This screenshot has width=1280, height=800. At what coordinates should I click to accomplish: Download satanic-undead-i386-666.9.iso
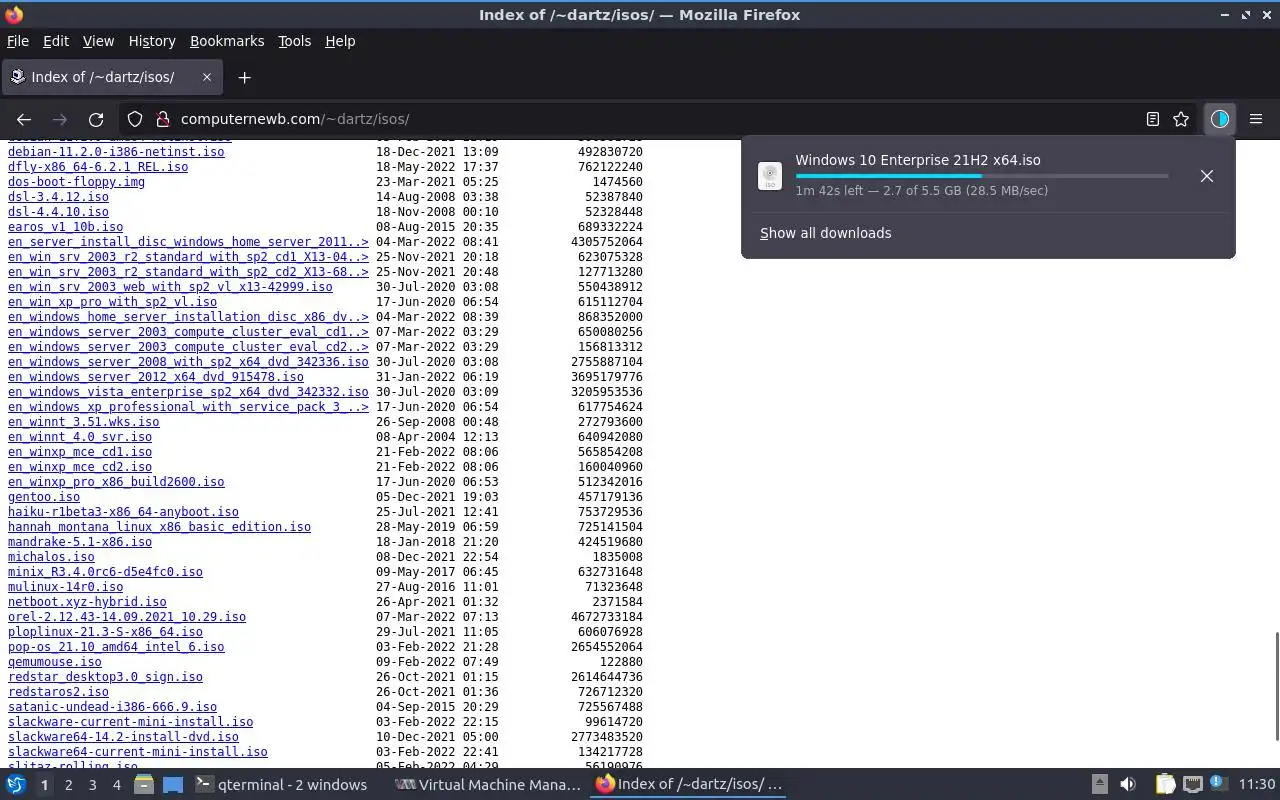[x=112, y=707]
